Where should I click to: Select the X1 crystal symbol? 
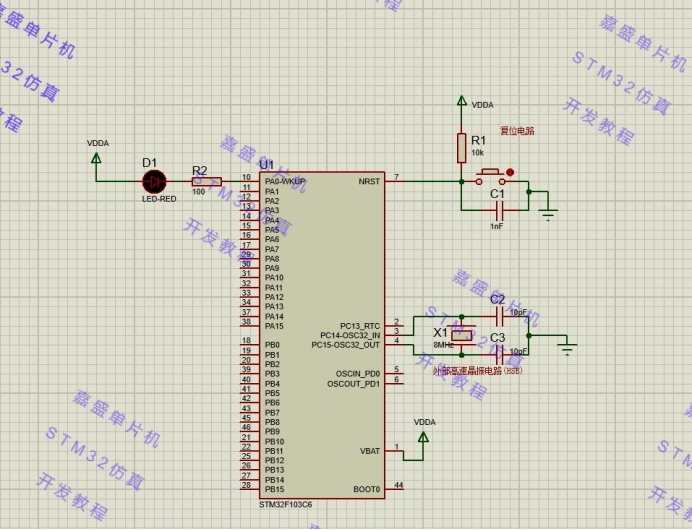click(x=462, y=336)
